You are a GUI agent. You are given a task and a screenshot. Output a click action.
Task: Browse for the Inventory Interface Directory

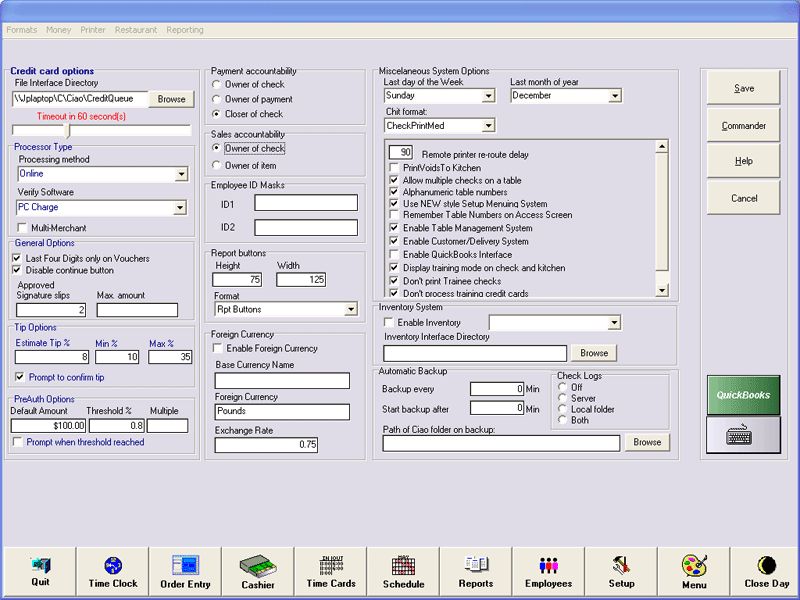[x=594, y=353]
